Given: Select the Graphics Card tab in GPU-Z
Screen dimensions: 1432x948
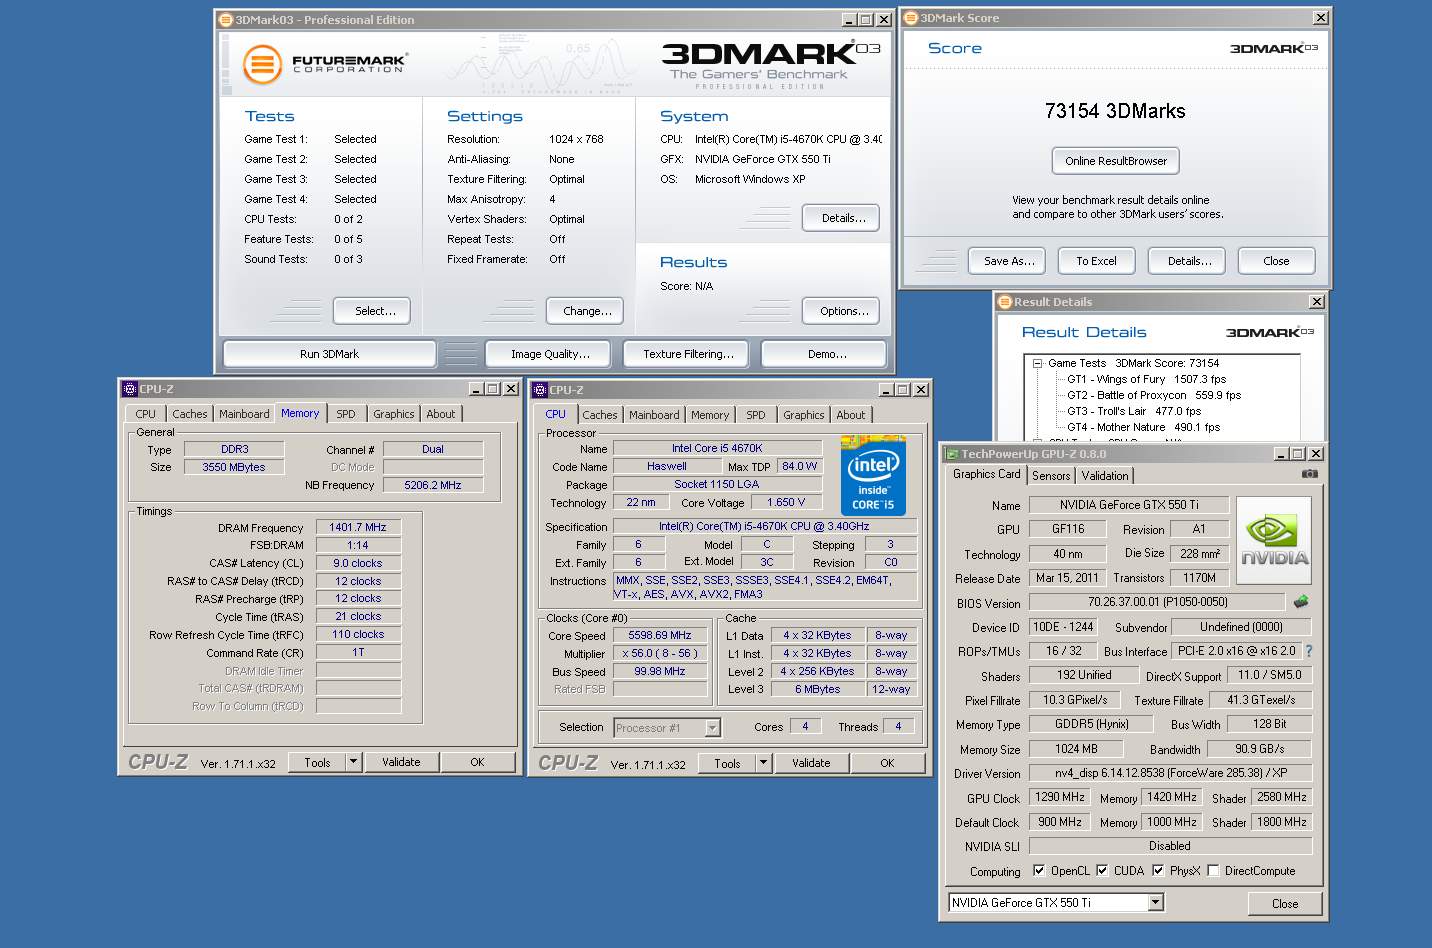Looking at the screenshot, I should tap(987, 474).
